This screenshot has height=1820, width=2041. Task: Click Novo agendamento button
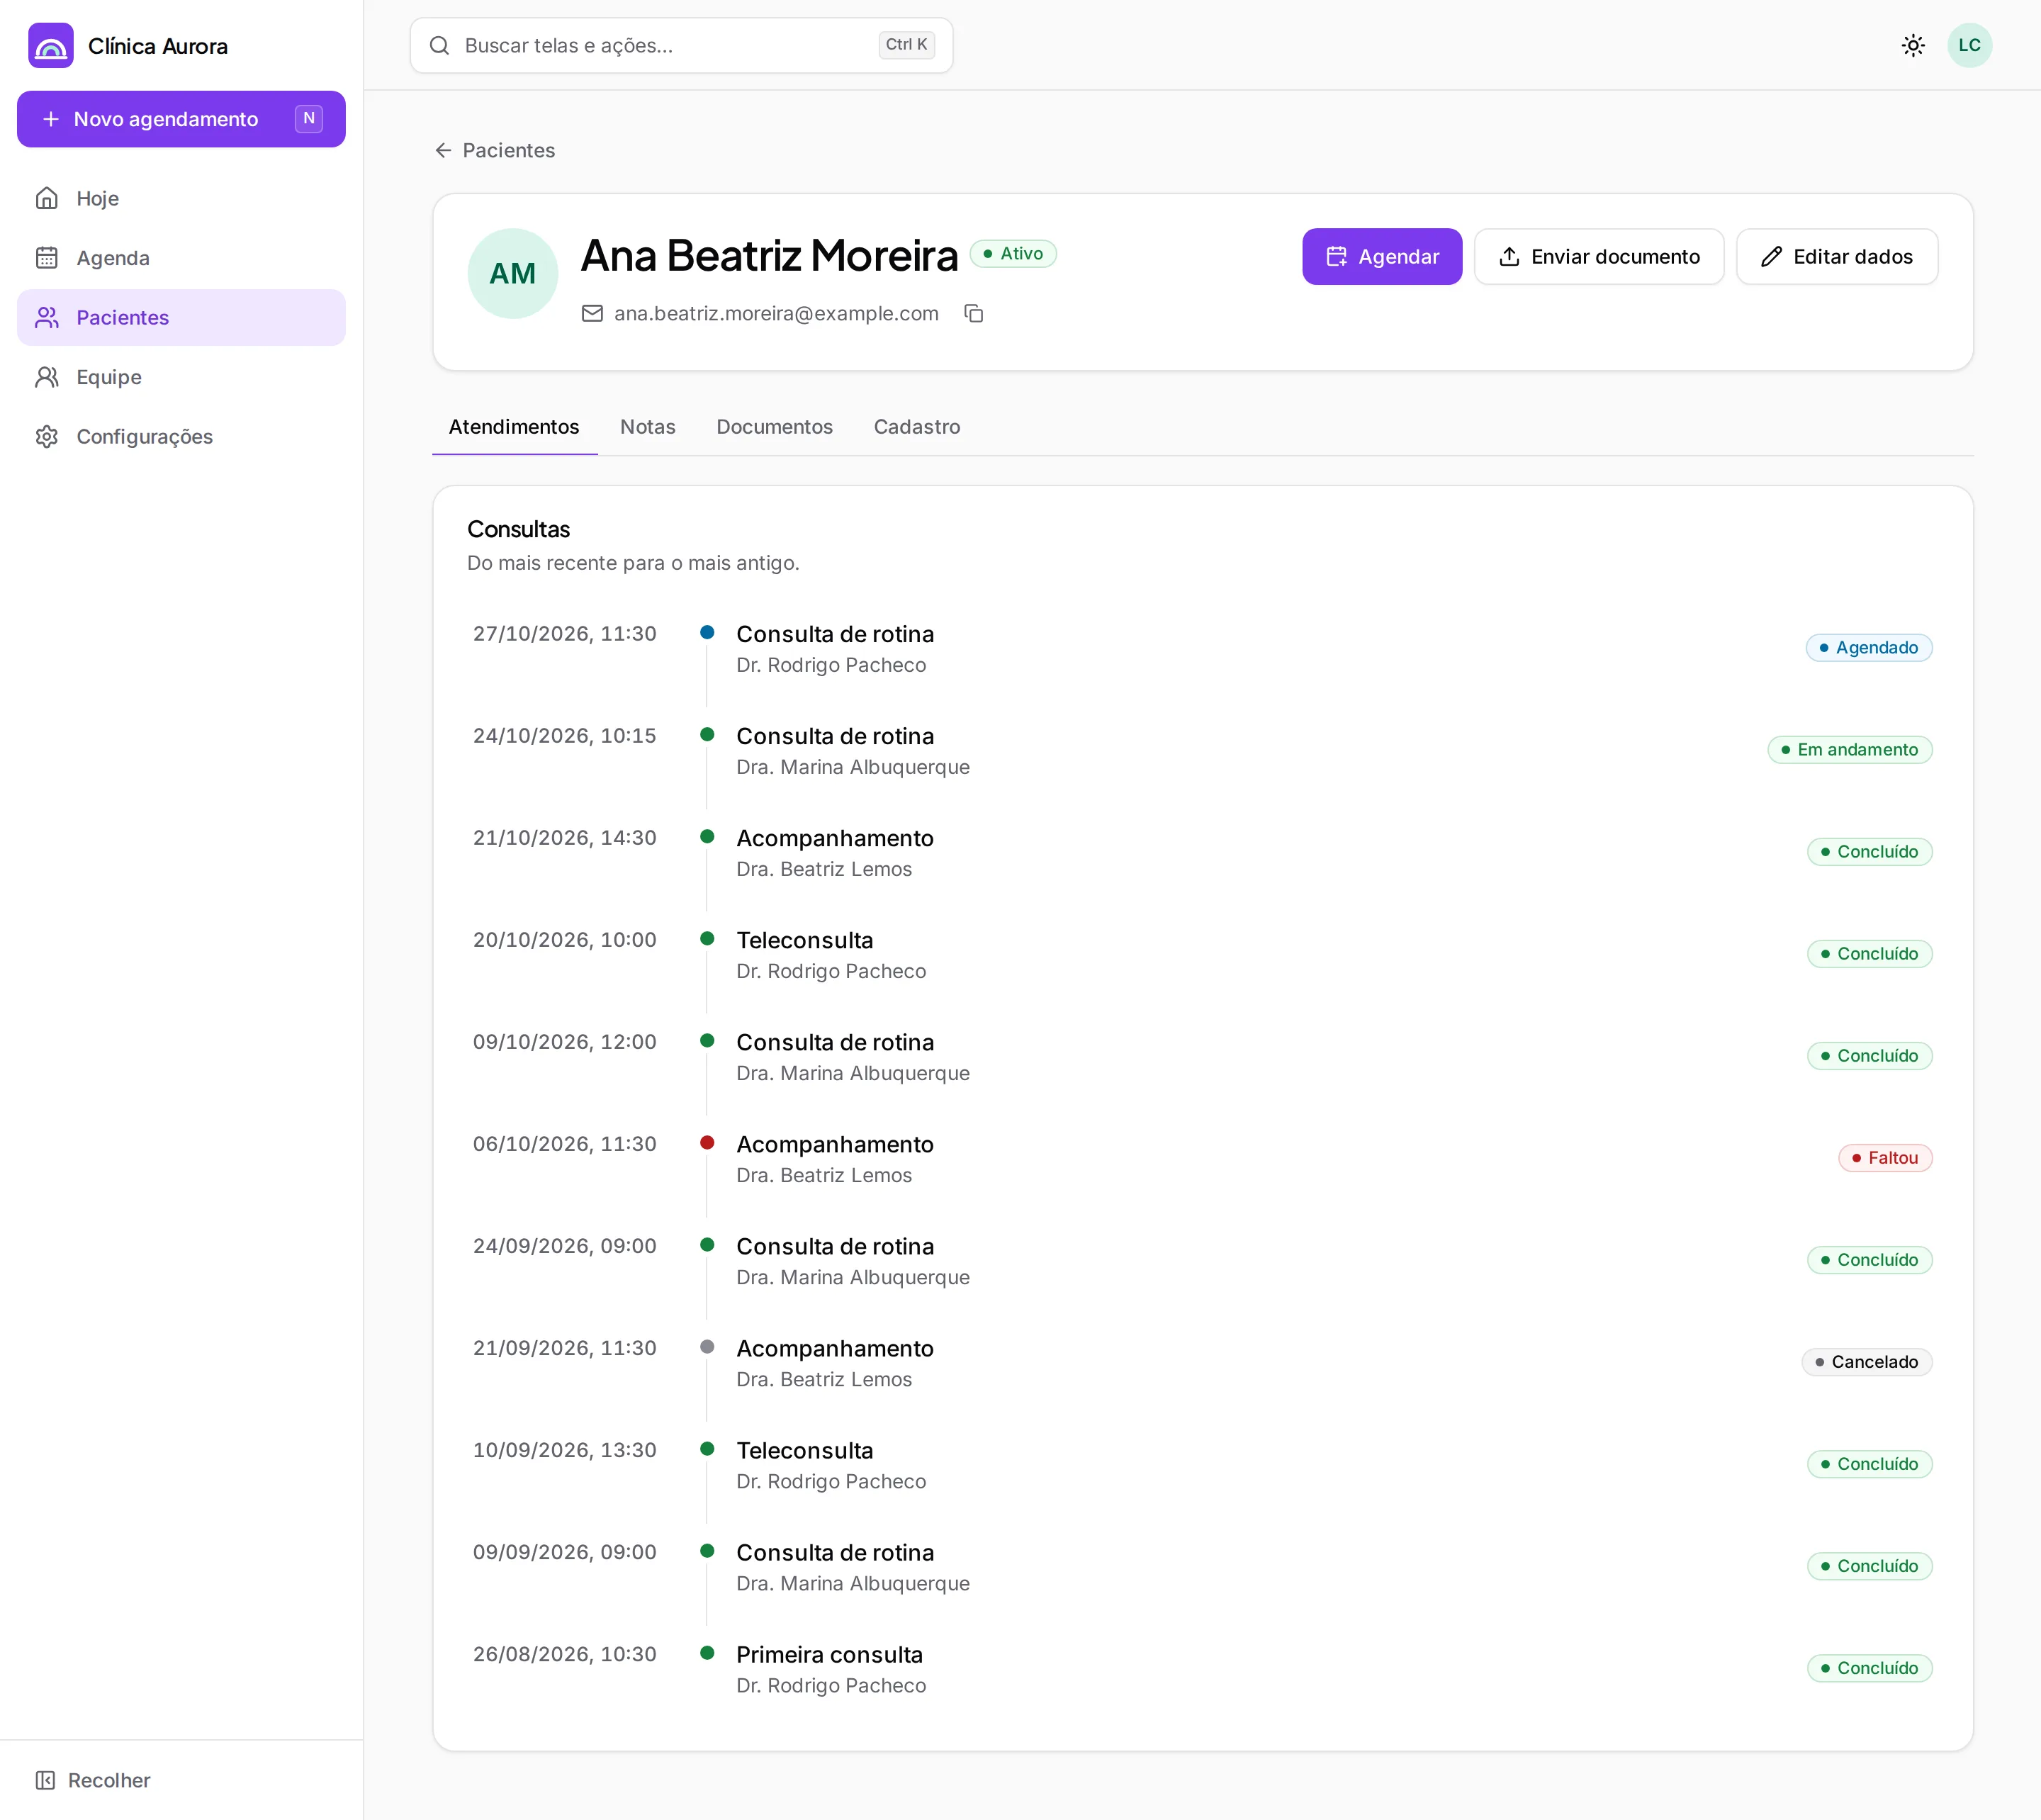click(x=181, y=119)
